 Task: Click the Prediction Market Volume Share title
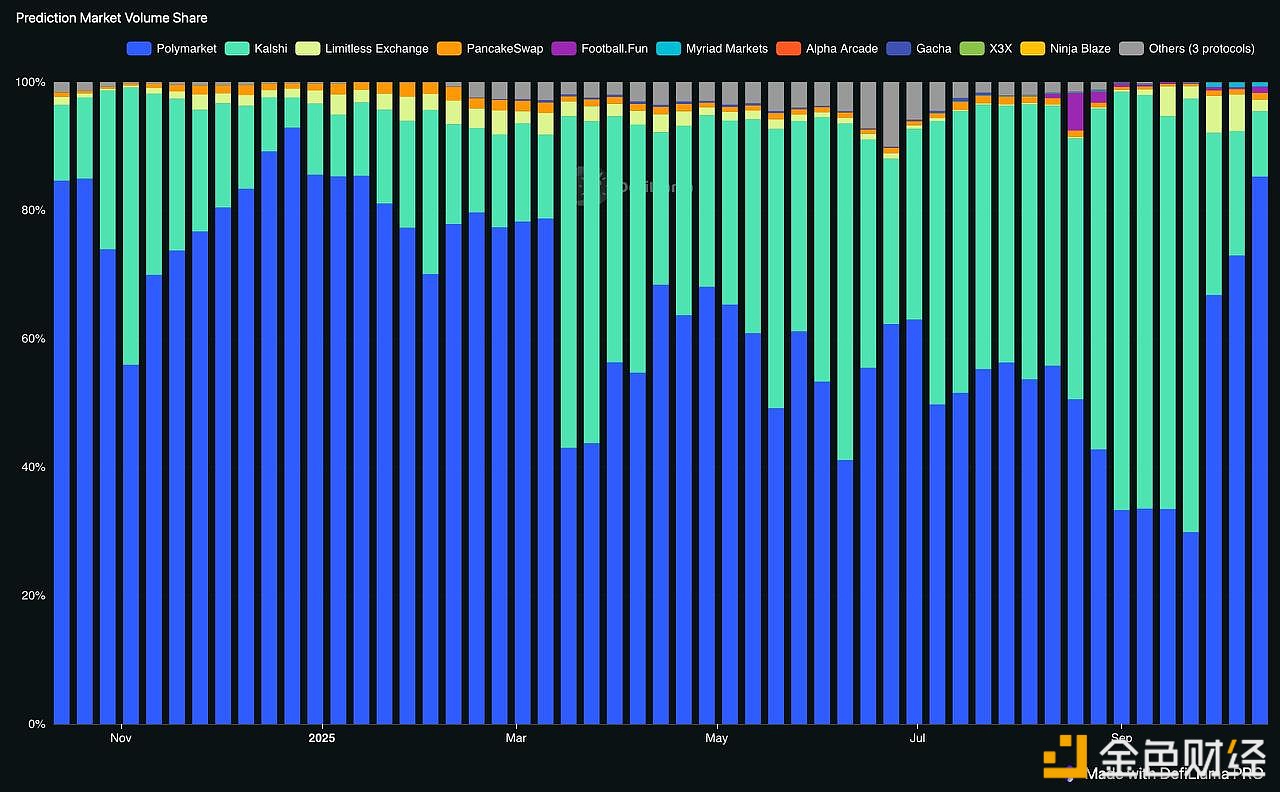112,18
